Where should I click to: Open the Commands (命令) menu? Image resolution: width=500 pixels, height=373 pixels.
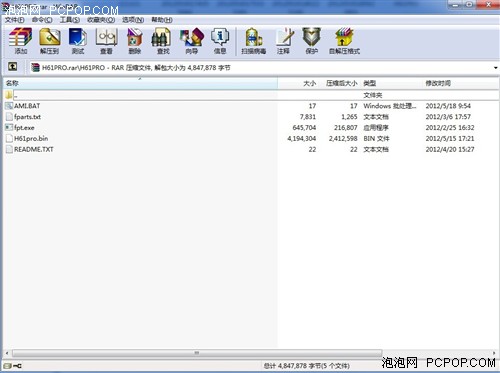tap(42, 20)
